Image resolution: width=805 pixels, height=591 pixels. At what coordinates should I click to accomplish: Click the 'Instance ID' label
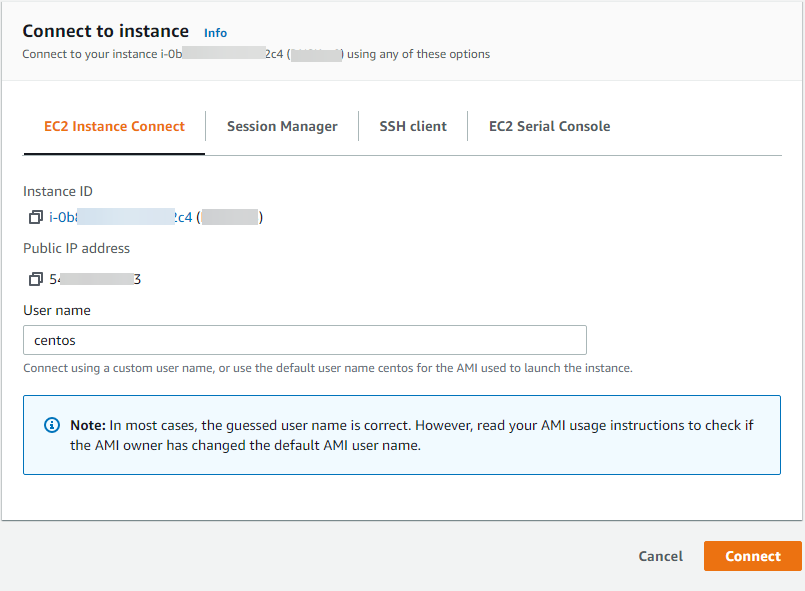(x=58, y=192)
